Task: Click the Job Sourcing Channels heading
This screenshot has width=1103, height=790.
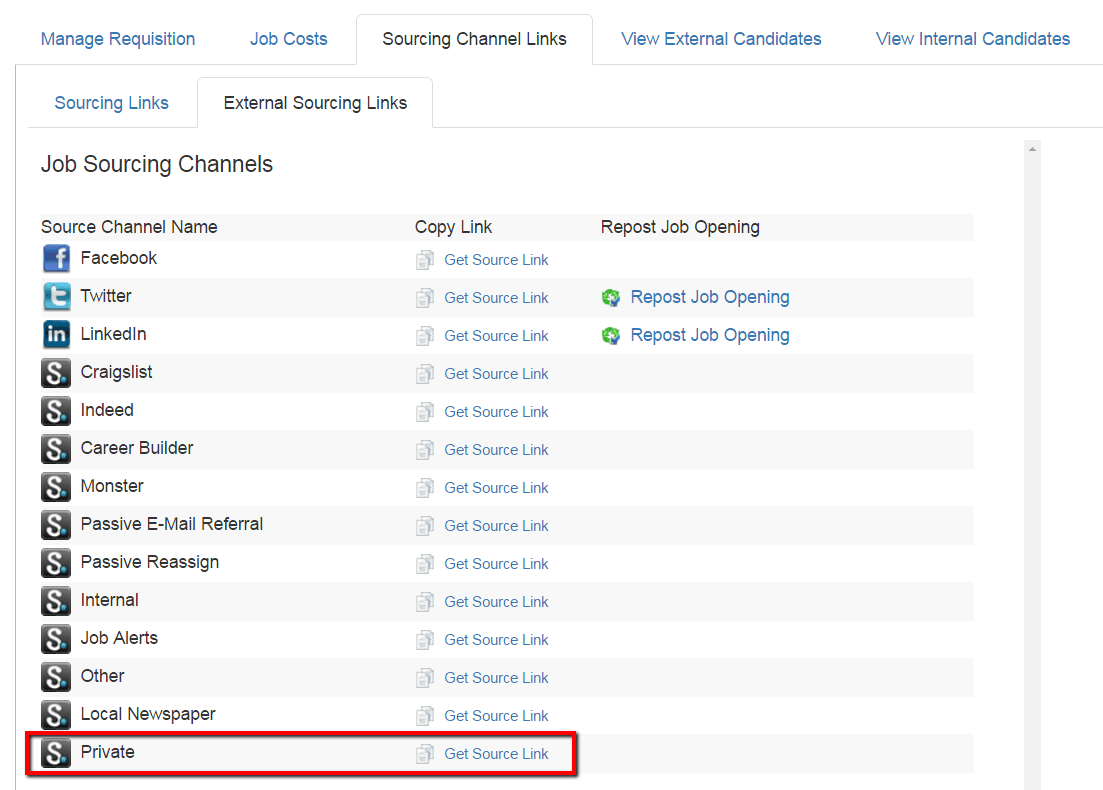Action: click(x=157, y=165)
